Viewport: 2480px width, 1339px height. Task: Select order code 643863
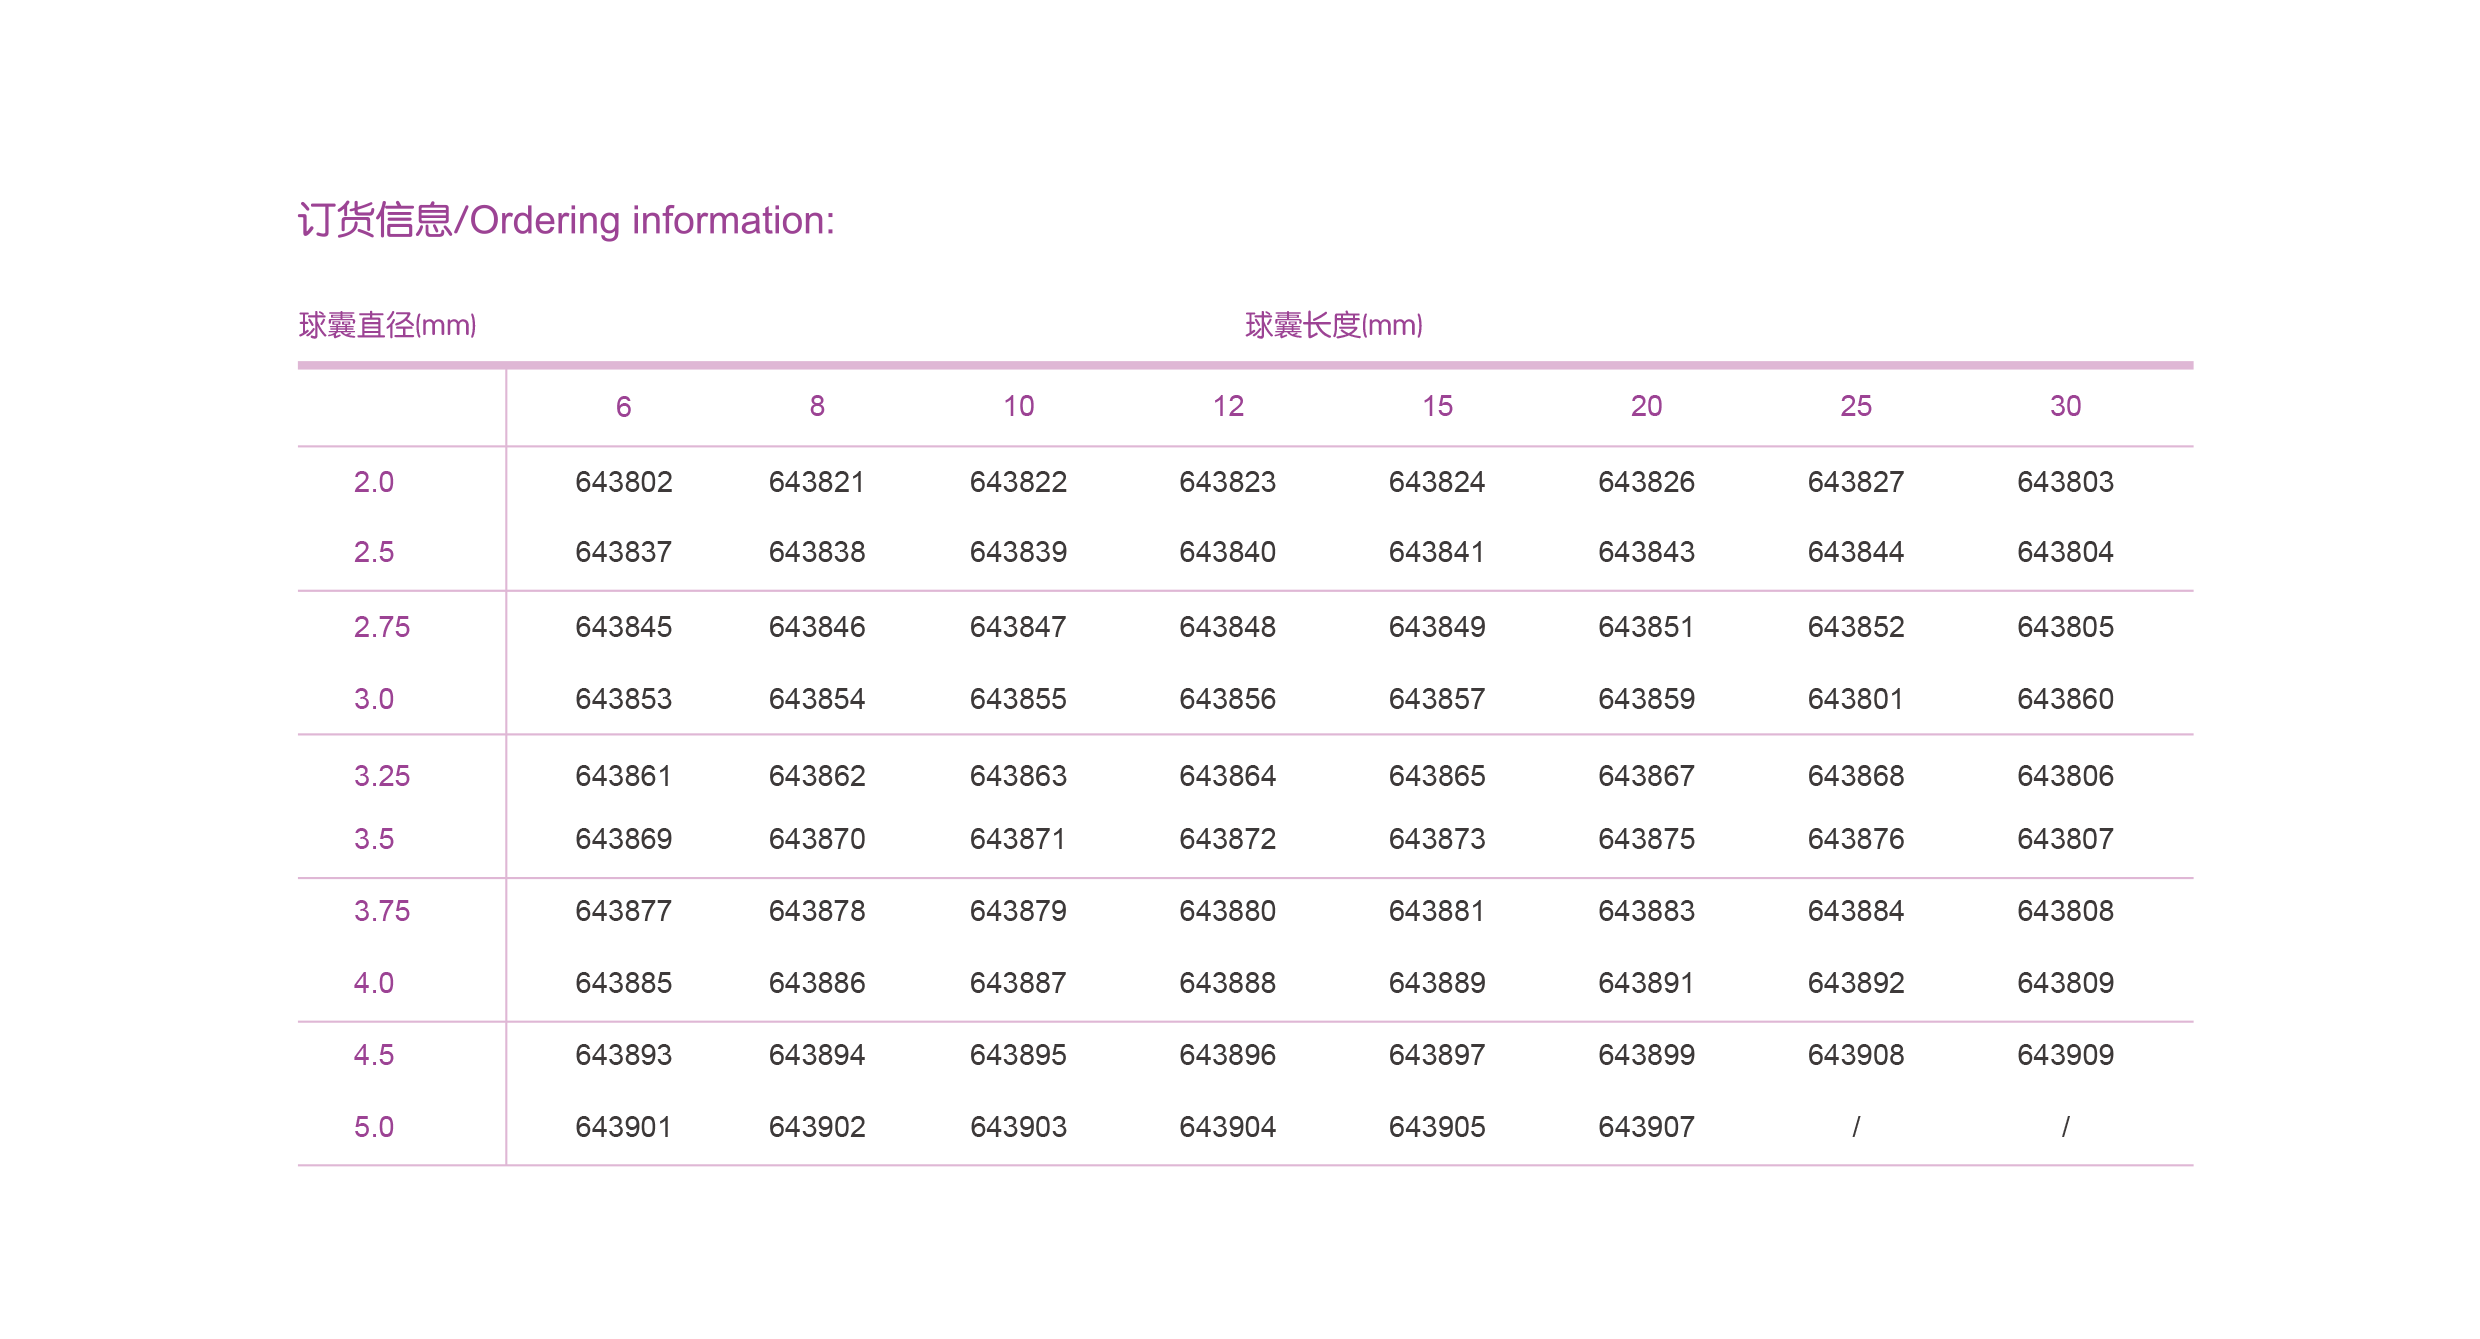1018,776
